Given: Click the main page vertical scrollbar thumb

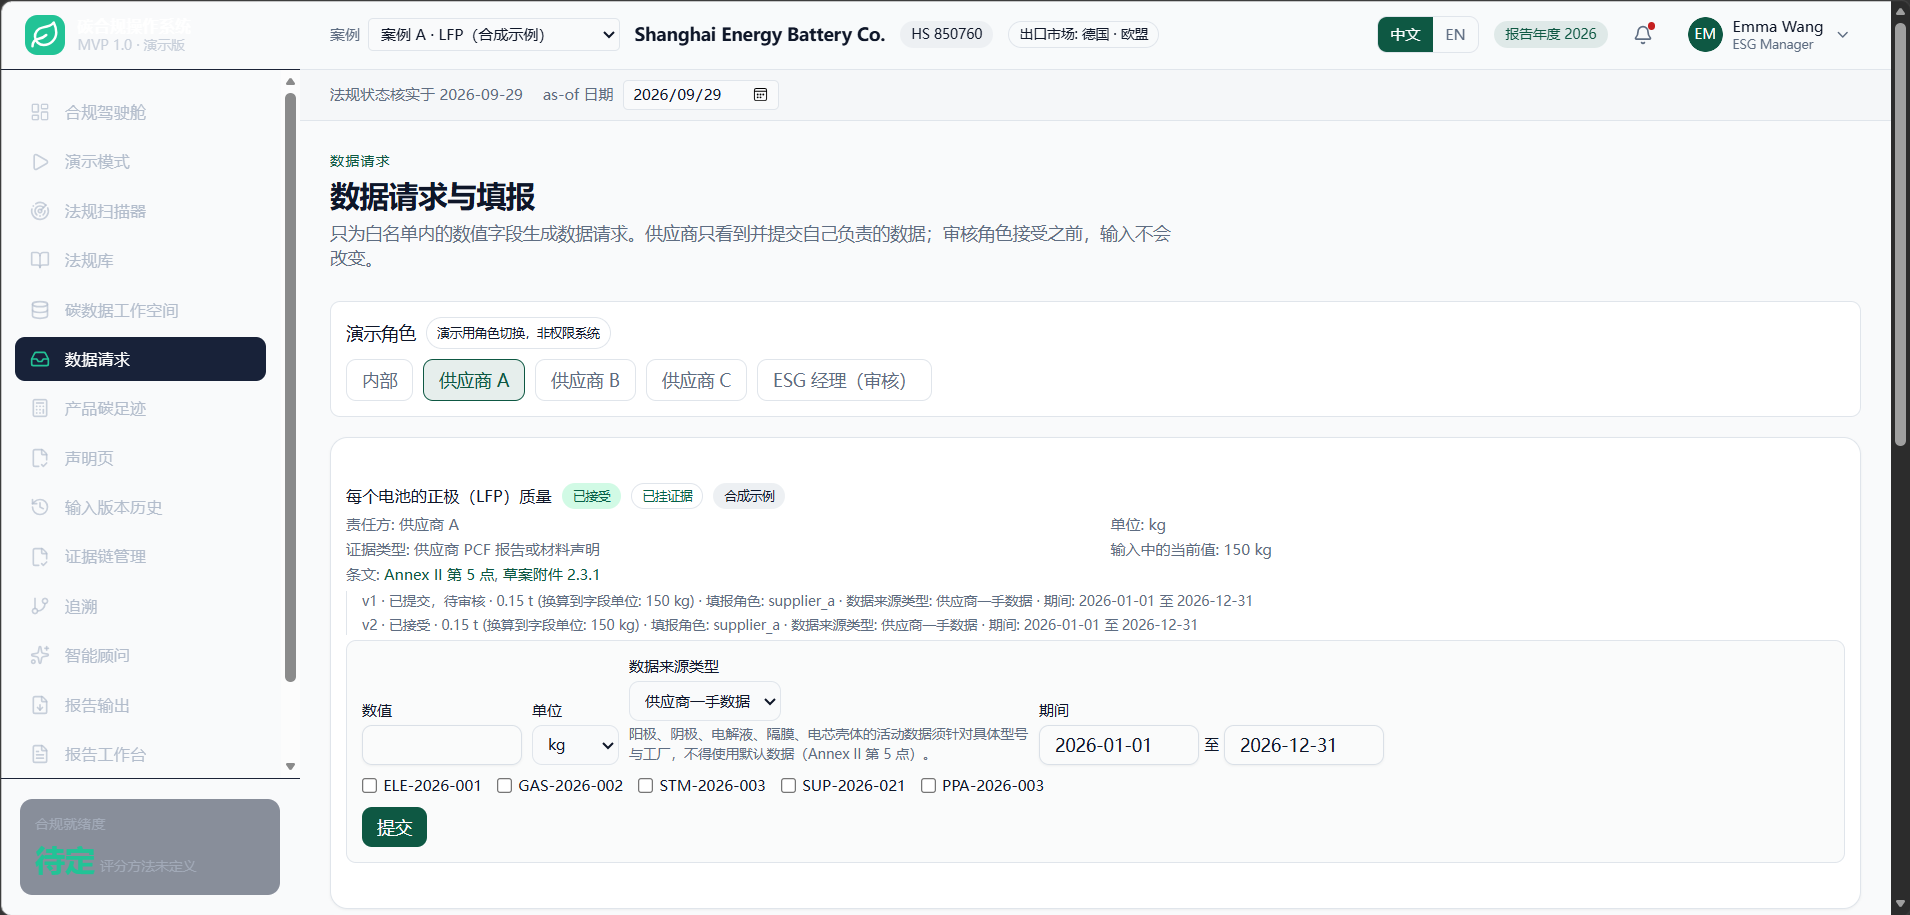Looking at the screenshot, I should (x=1900, y=233).
